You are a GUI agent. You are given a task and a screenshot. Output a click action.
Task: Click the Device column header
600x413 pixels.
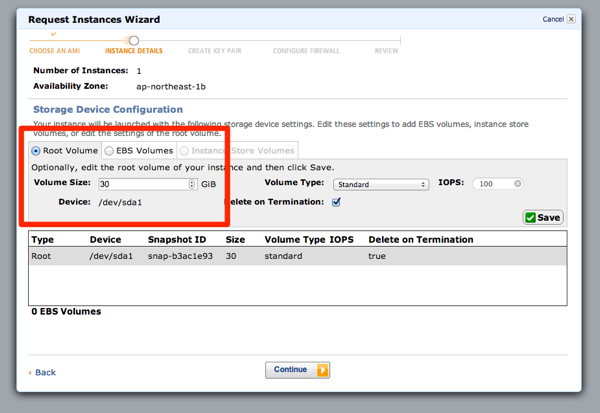[x=105, y=240]
